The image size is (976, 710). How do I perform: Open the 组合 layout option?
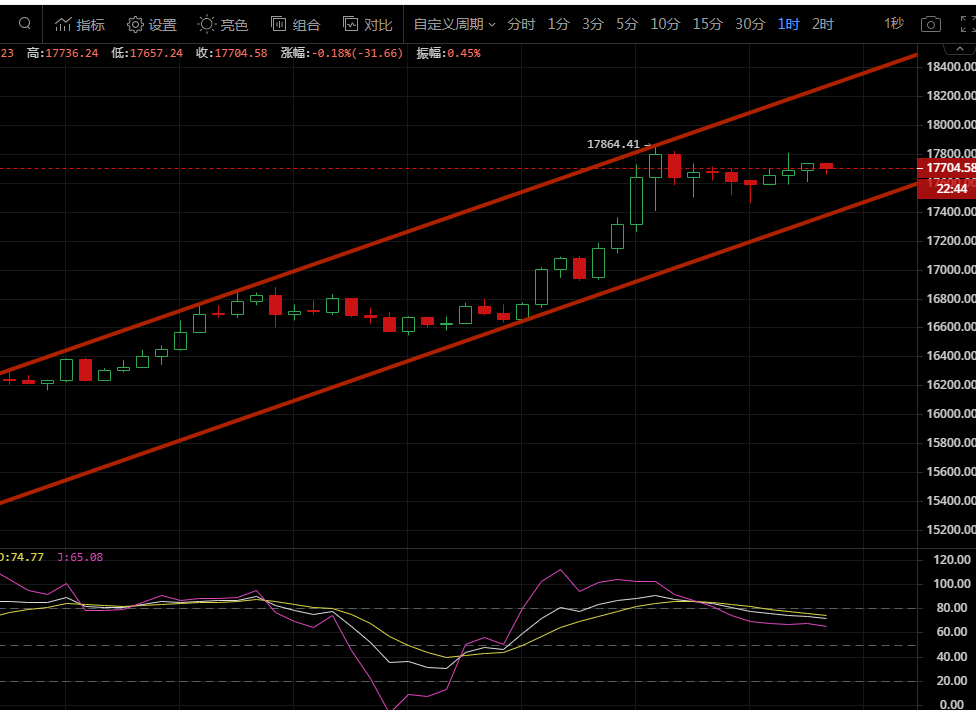coord(295,24)
